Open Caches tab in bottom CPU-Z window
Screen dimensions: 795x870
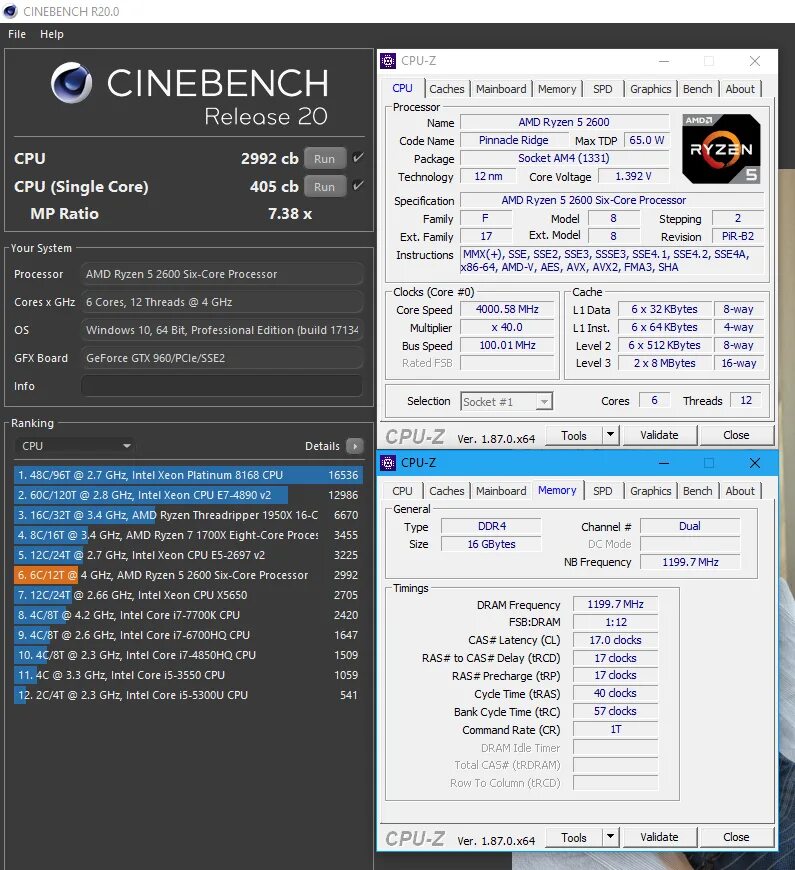[447, 491]
